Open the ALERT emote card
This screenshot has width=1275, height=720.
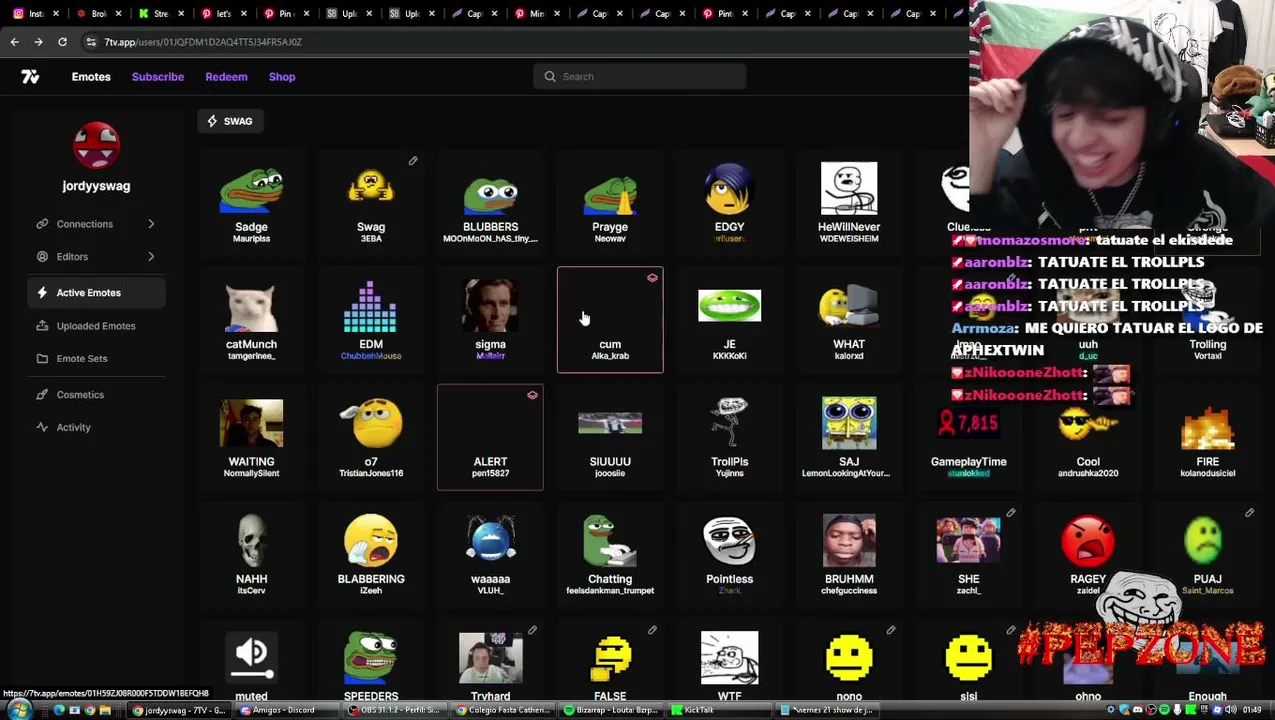click(x=490, y=438)
